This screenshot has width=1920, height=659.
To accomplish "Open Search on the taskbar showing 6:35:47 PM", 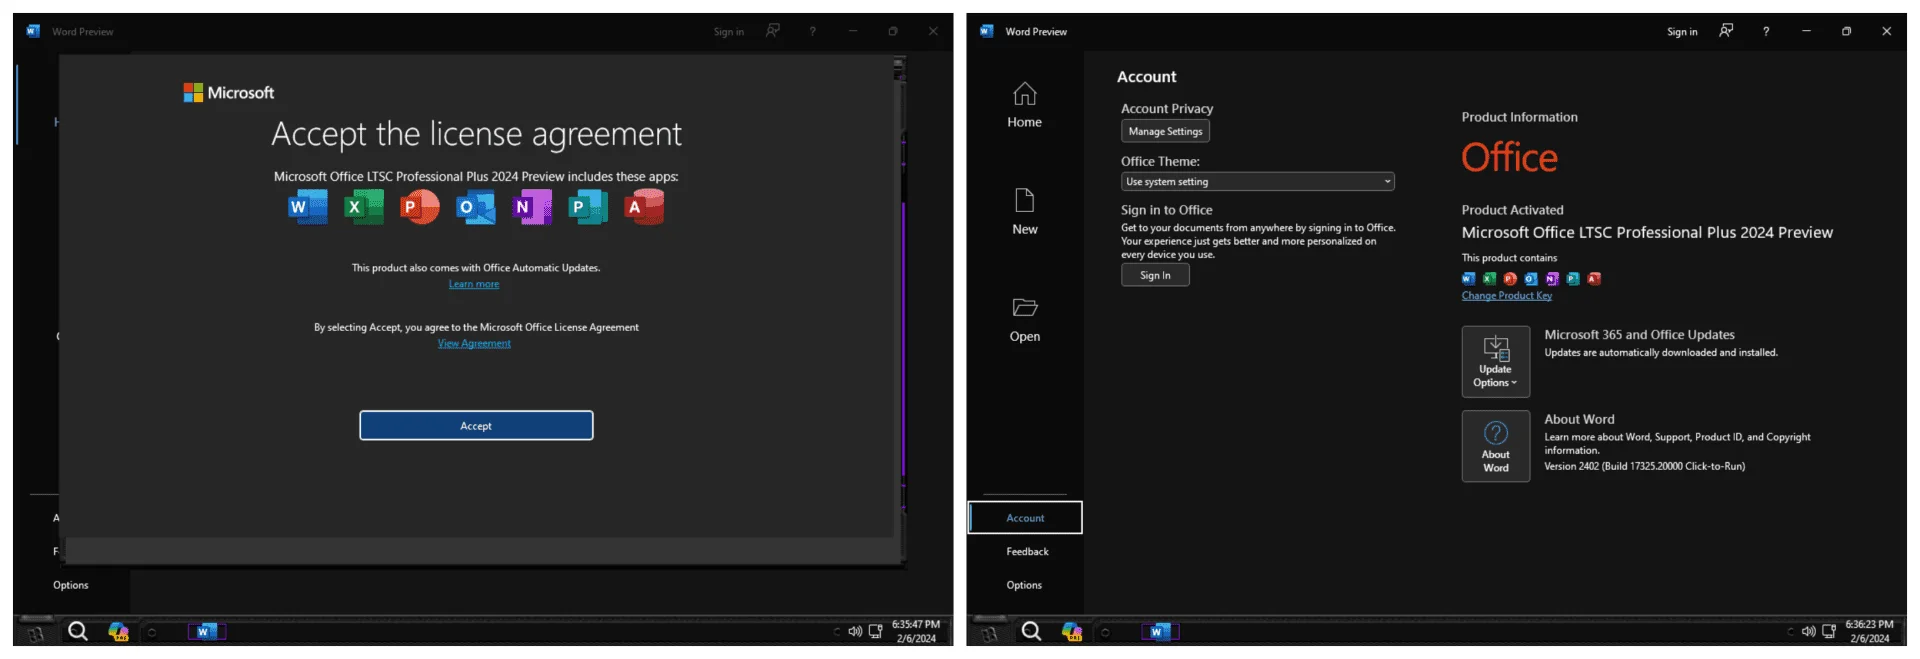I will 77,631.
